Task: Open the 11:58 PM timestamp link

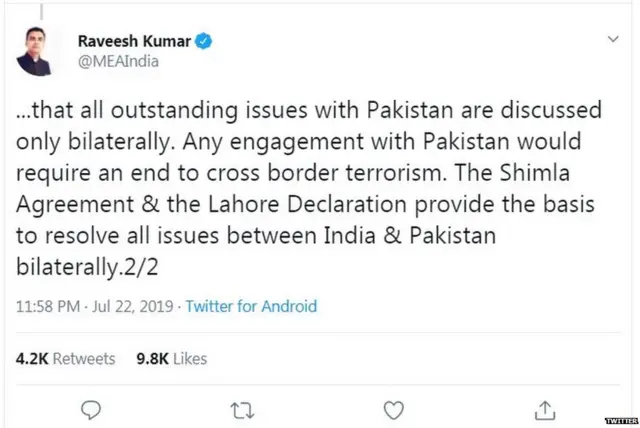Action: [47, 307]
